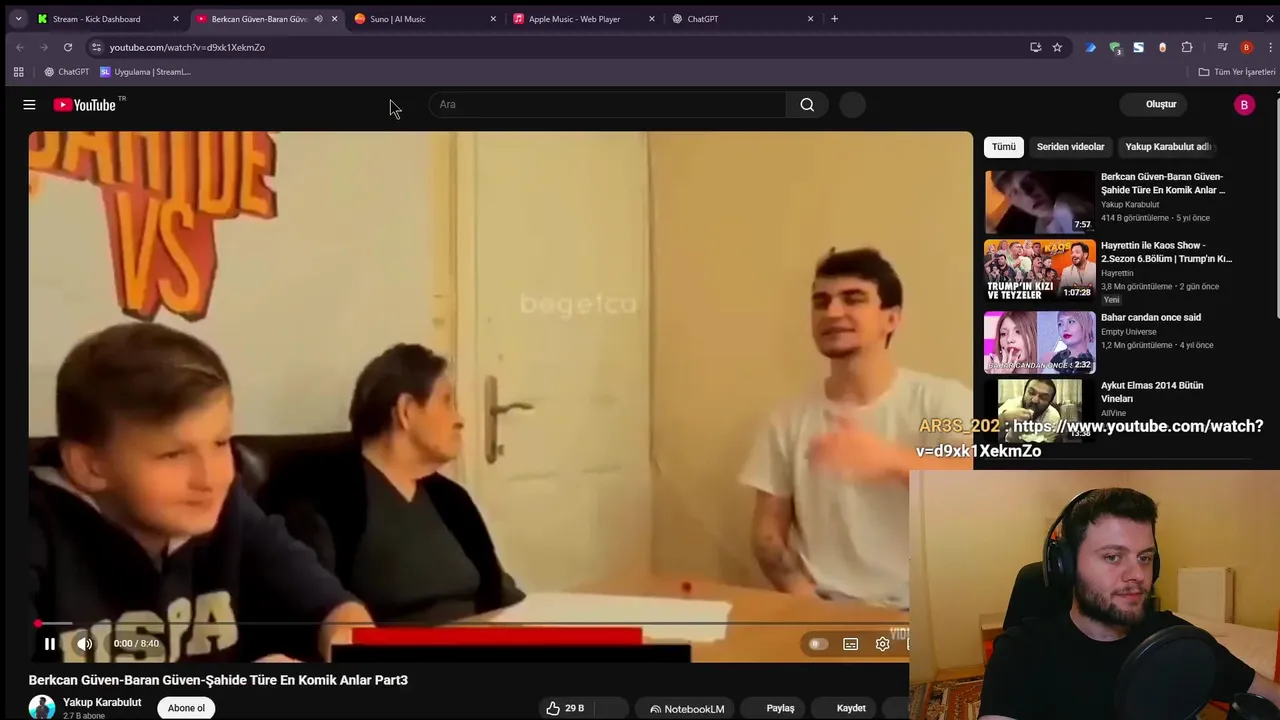
Task: Open the Chrome profile B avatar
Action: pos(1246,47)
